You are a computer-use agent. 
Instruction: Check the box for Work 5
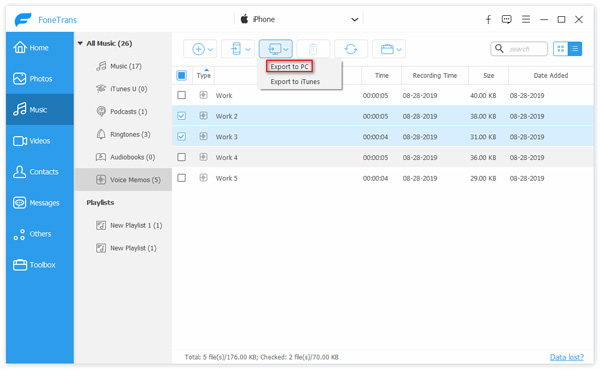[182, 178]
